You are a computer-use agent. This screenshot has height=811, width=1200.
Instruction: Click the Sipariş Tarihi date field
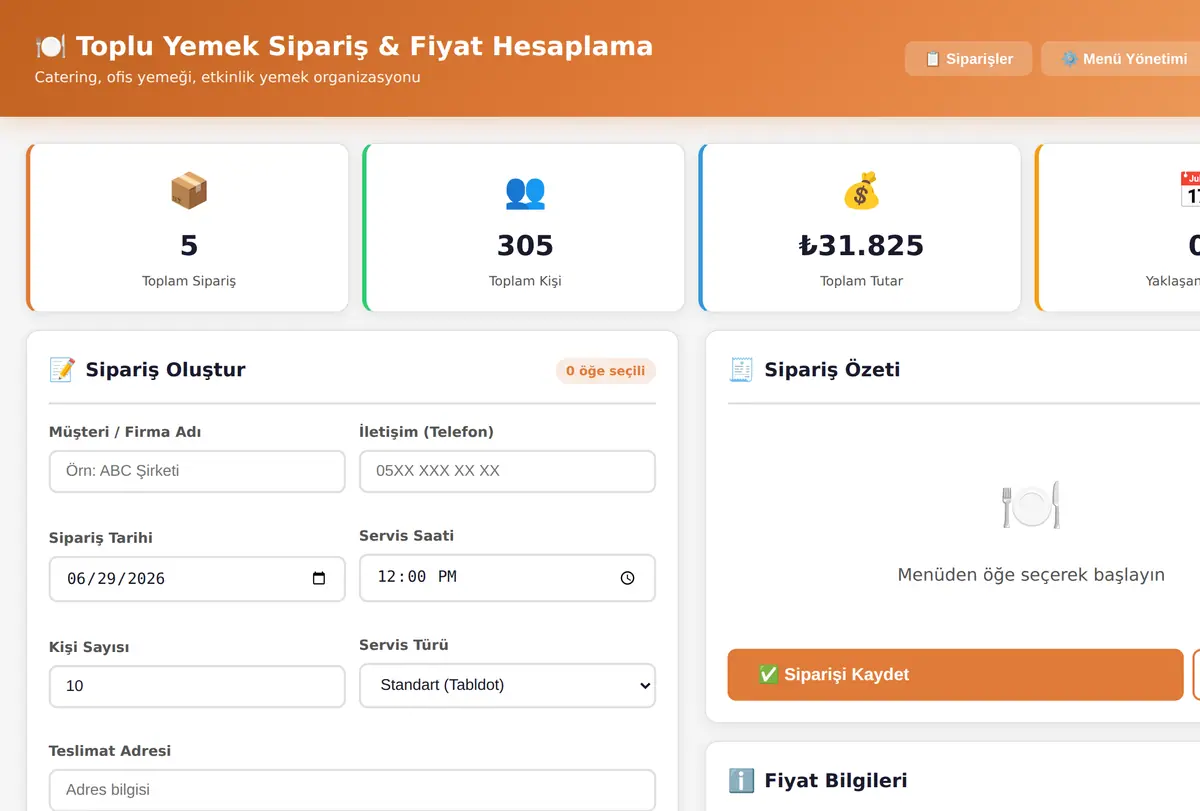[x=197, y=578]
